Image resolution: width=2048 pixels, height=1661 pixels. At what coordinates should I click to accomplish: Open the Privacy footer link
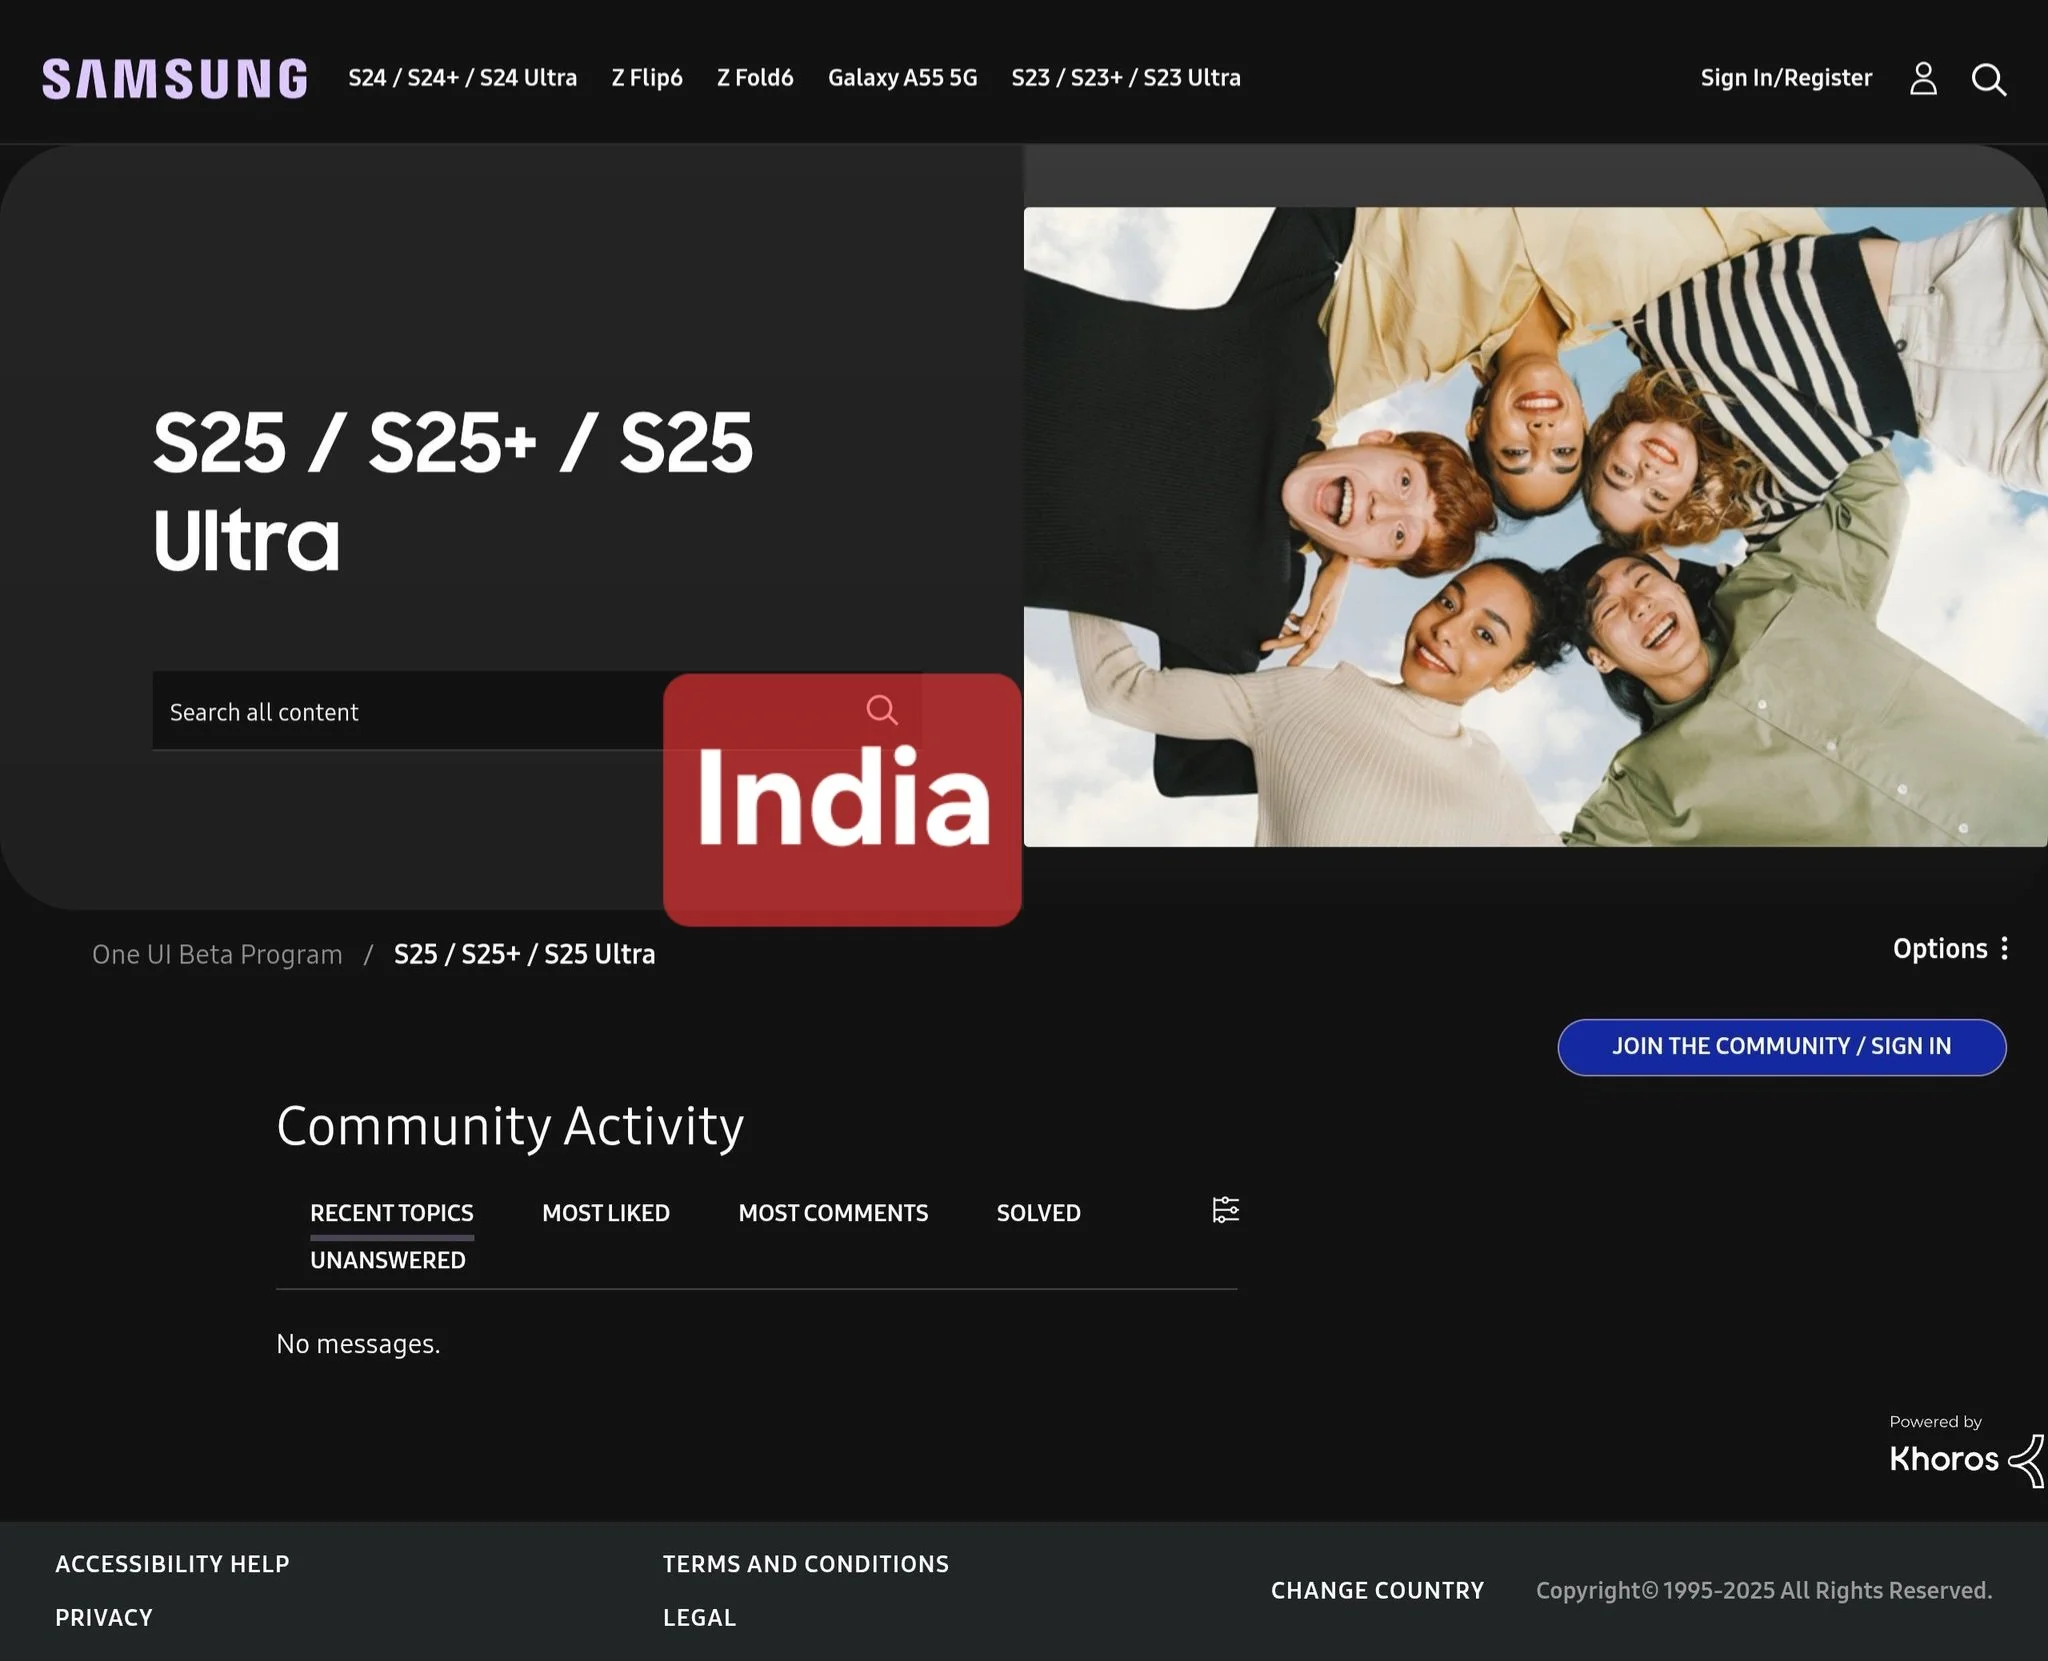point(104,1617)
